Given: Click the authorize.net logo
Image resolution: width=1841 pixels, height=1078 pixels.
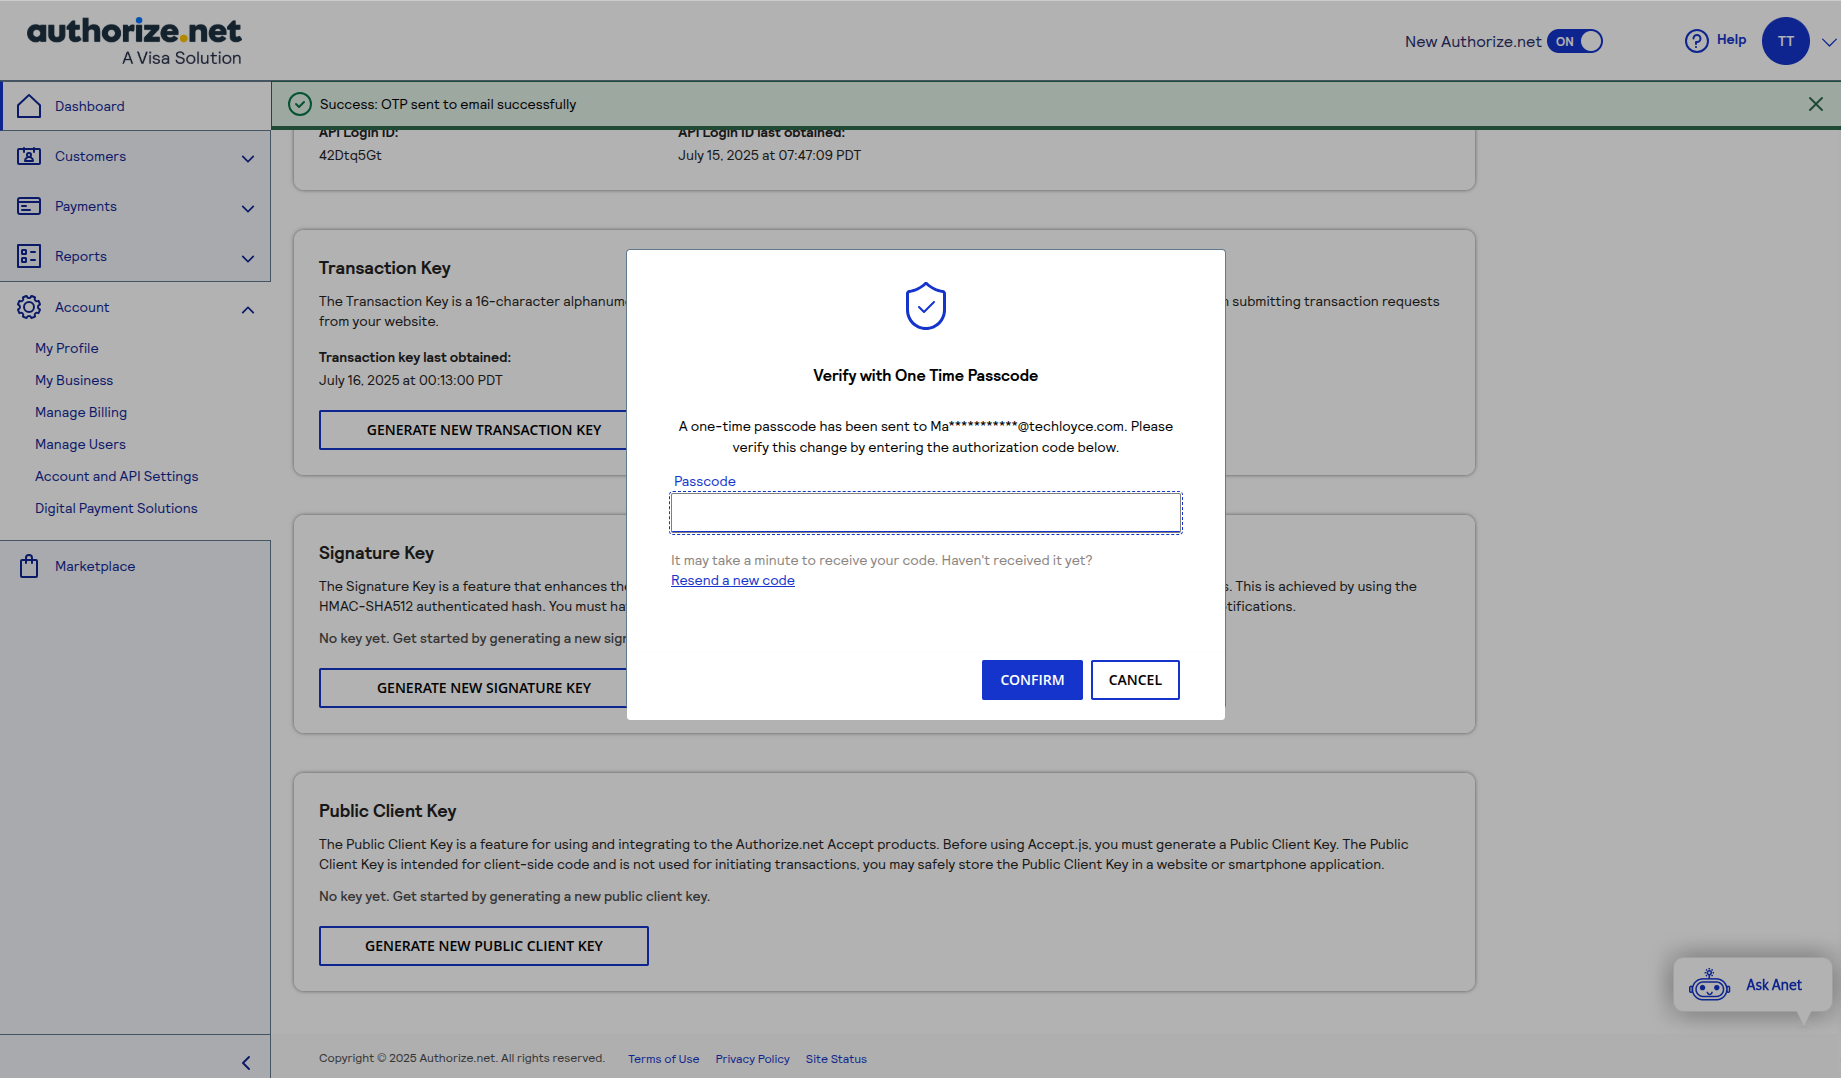Looking at the screenshot, I should pos(134,42).
